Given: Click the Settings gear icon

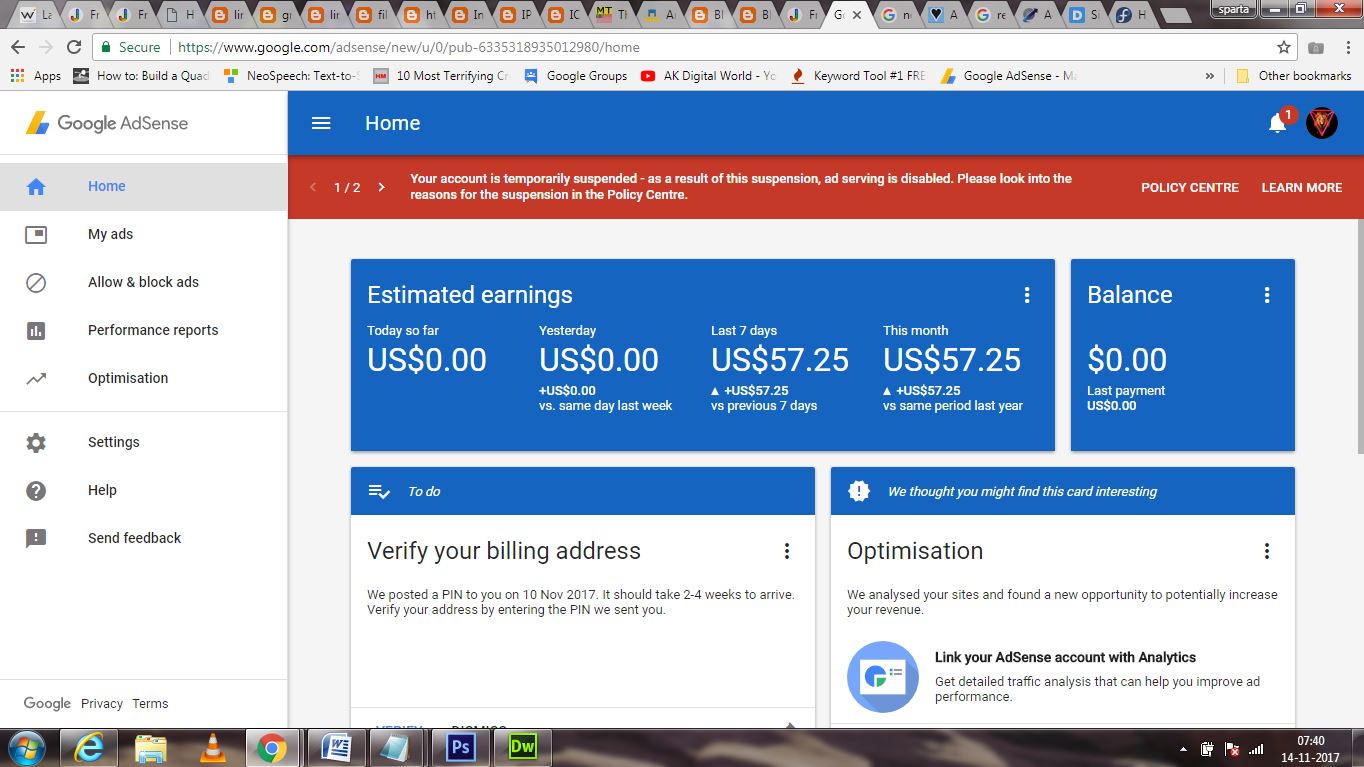Looking at the screenshot, I should [x=36, y=442].
